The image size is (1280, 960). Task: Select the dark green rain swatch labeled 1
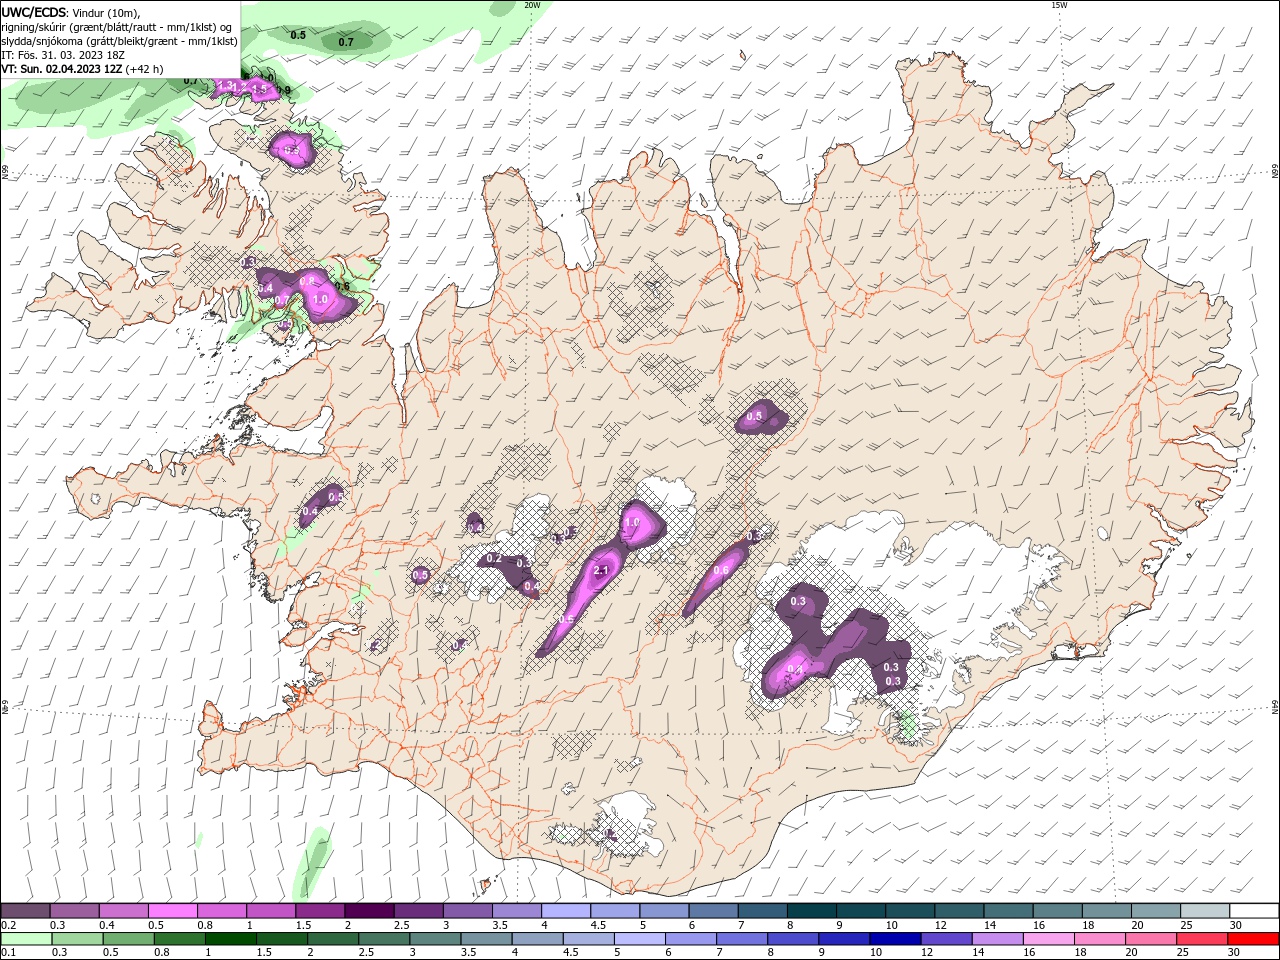click(231, 939)
